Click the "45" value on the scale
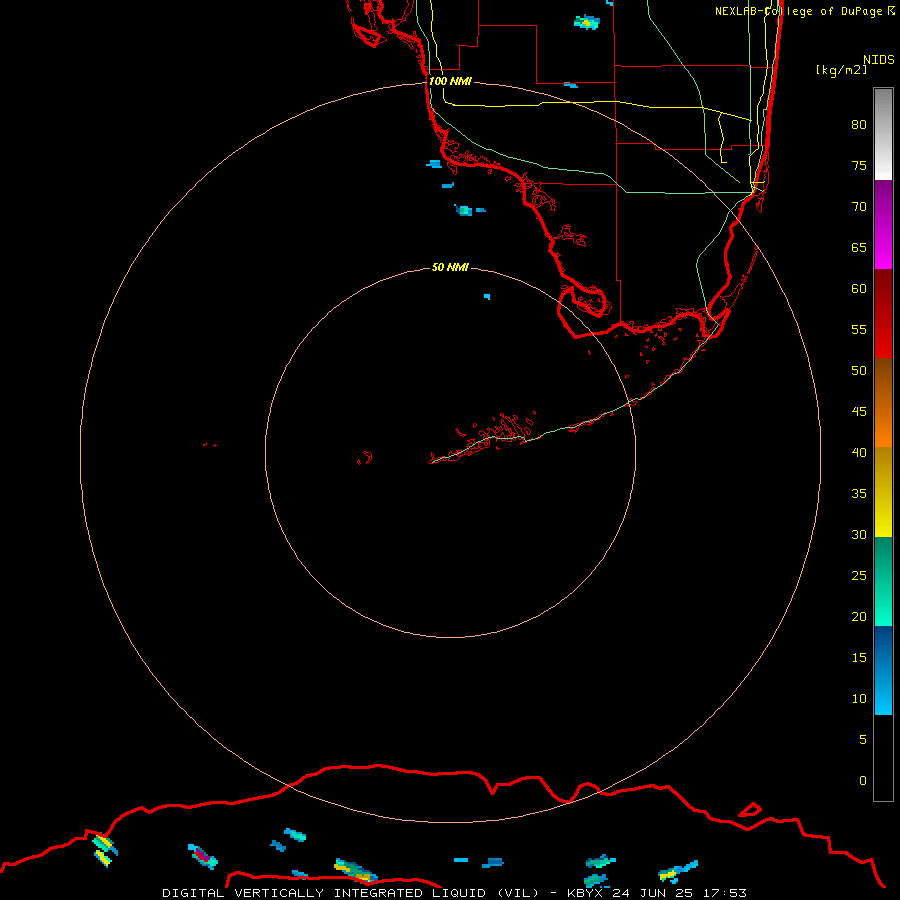900x900 pixels. [859, 412]
